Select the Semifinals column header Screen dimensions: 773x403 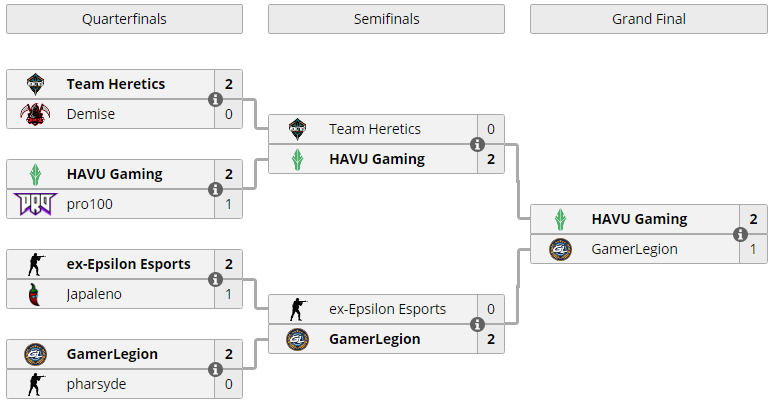(x=386, y=19)
